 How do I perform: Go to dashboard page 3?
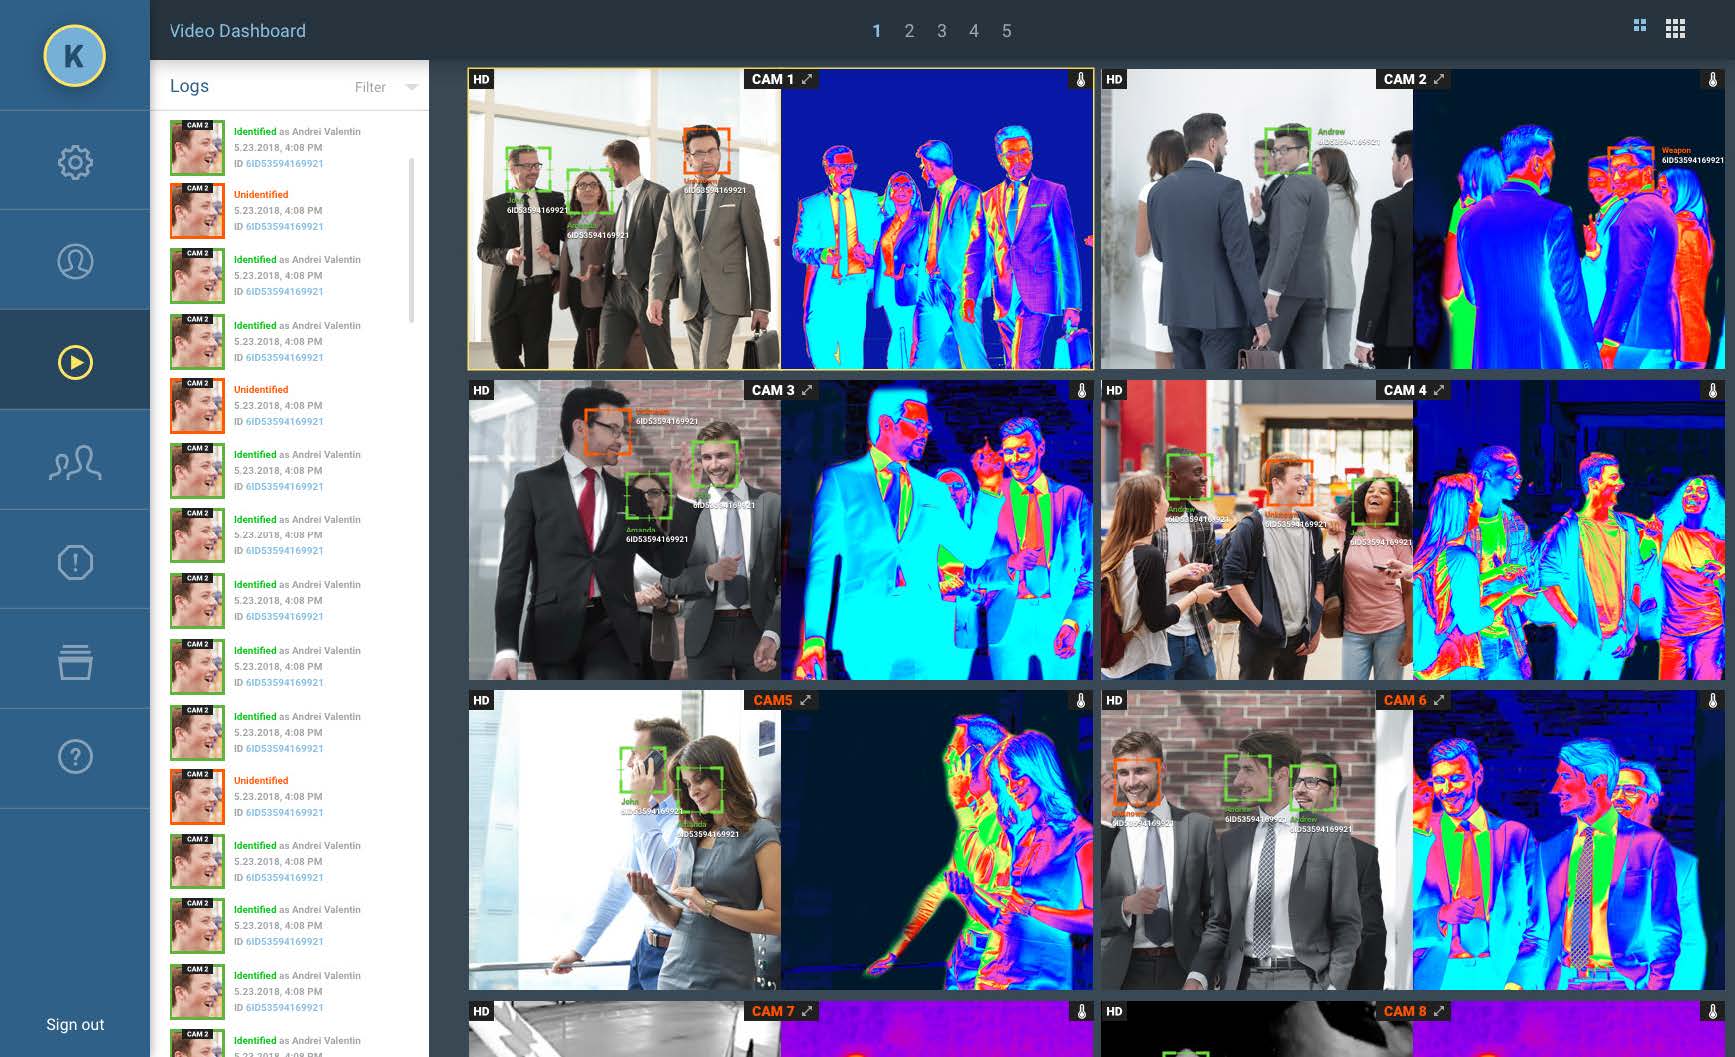click(x=942, y=31)
